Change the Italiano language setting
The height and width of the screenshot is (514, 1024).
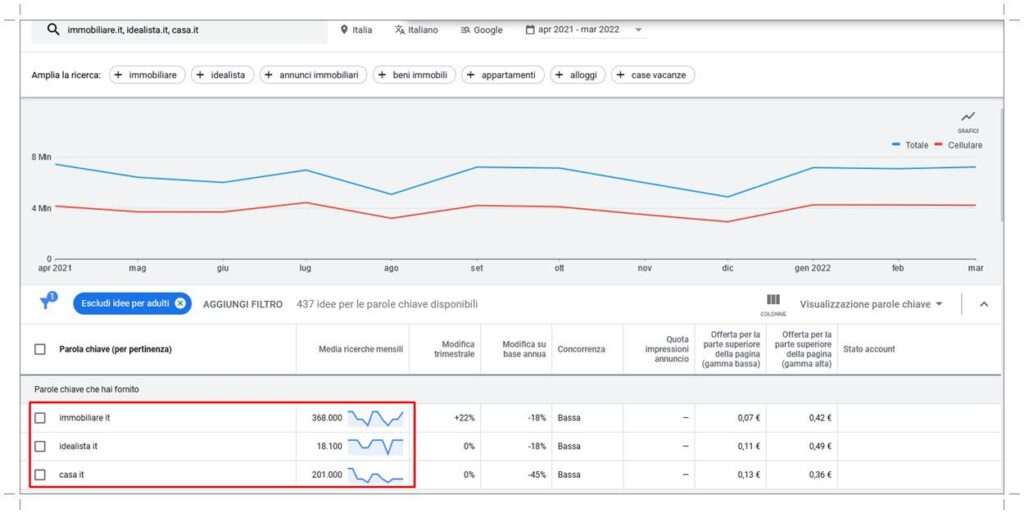pyautogui.click(x=417, y=30)
